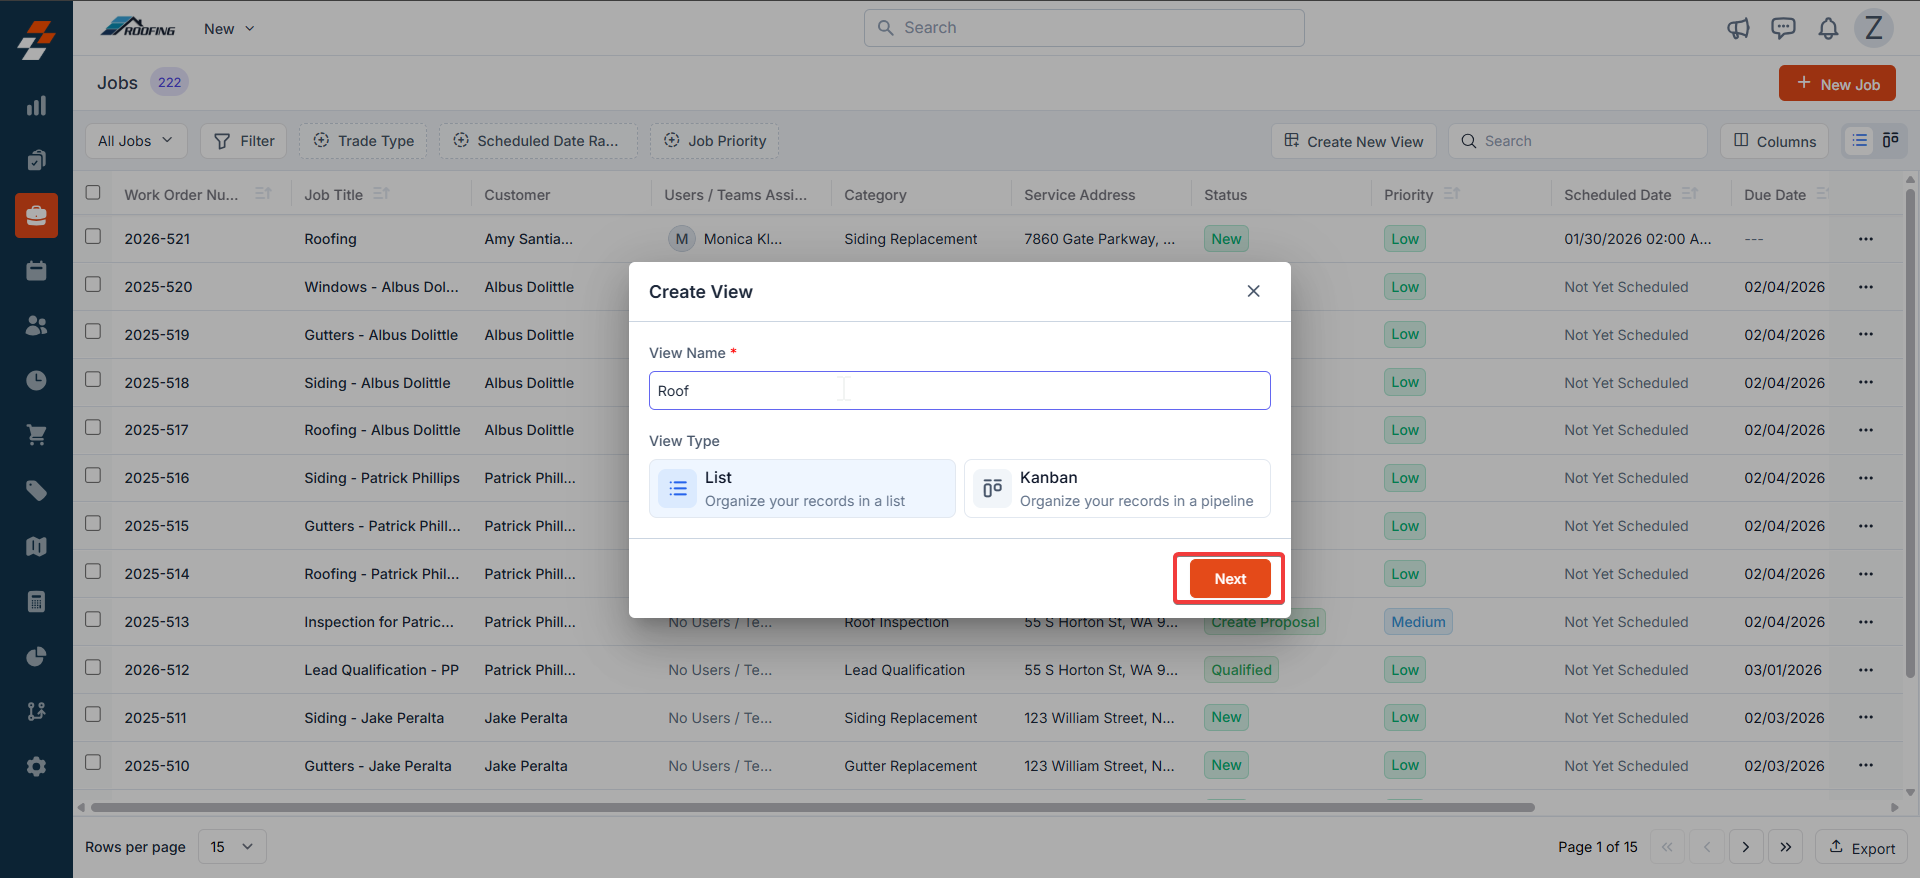This screenshot has height=878, width=1920.
Task: Open the settings gear sidebar icon
Action: [36, 766]
